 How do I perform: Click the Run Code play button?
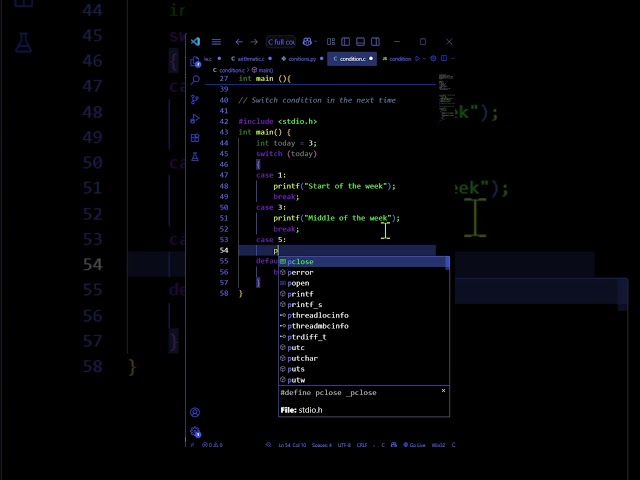pyautogui.click(x=418, y=59)
